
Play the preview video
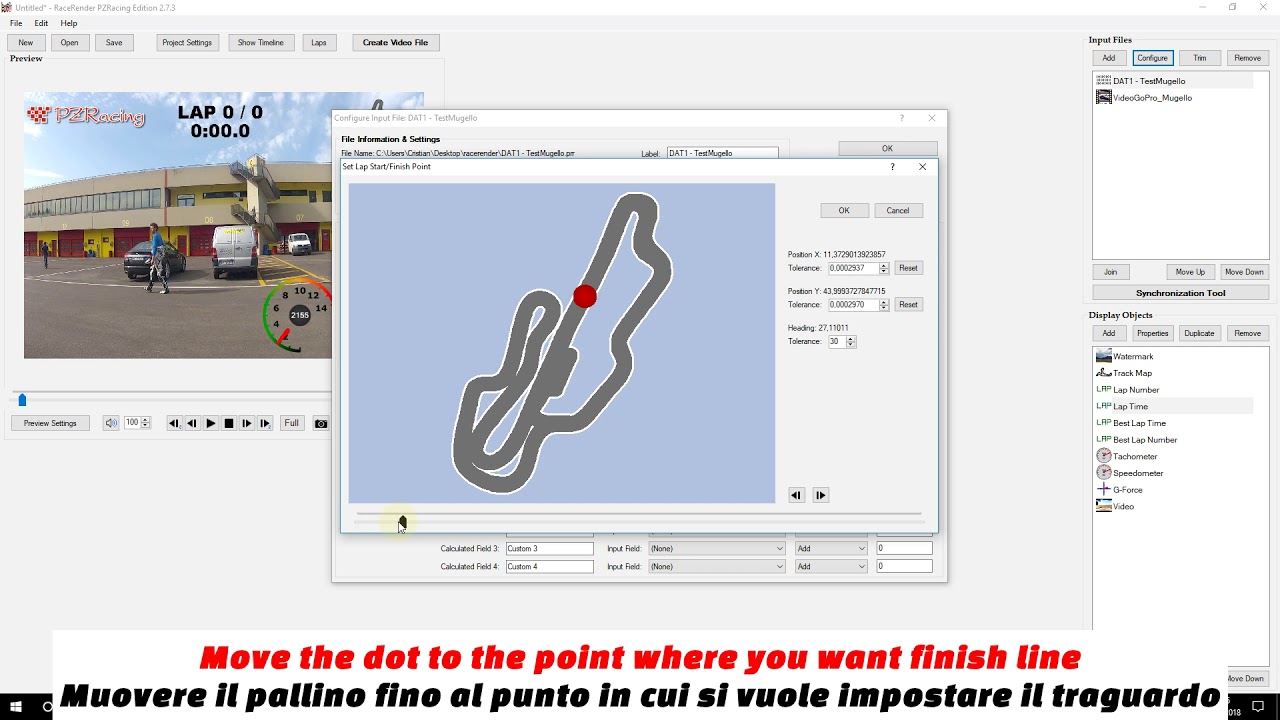(210, 423)
